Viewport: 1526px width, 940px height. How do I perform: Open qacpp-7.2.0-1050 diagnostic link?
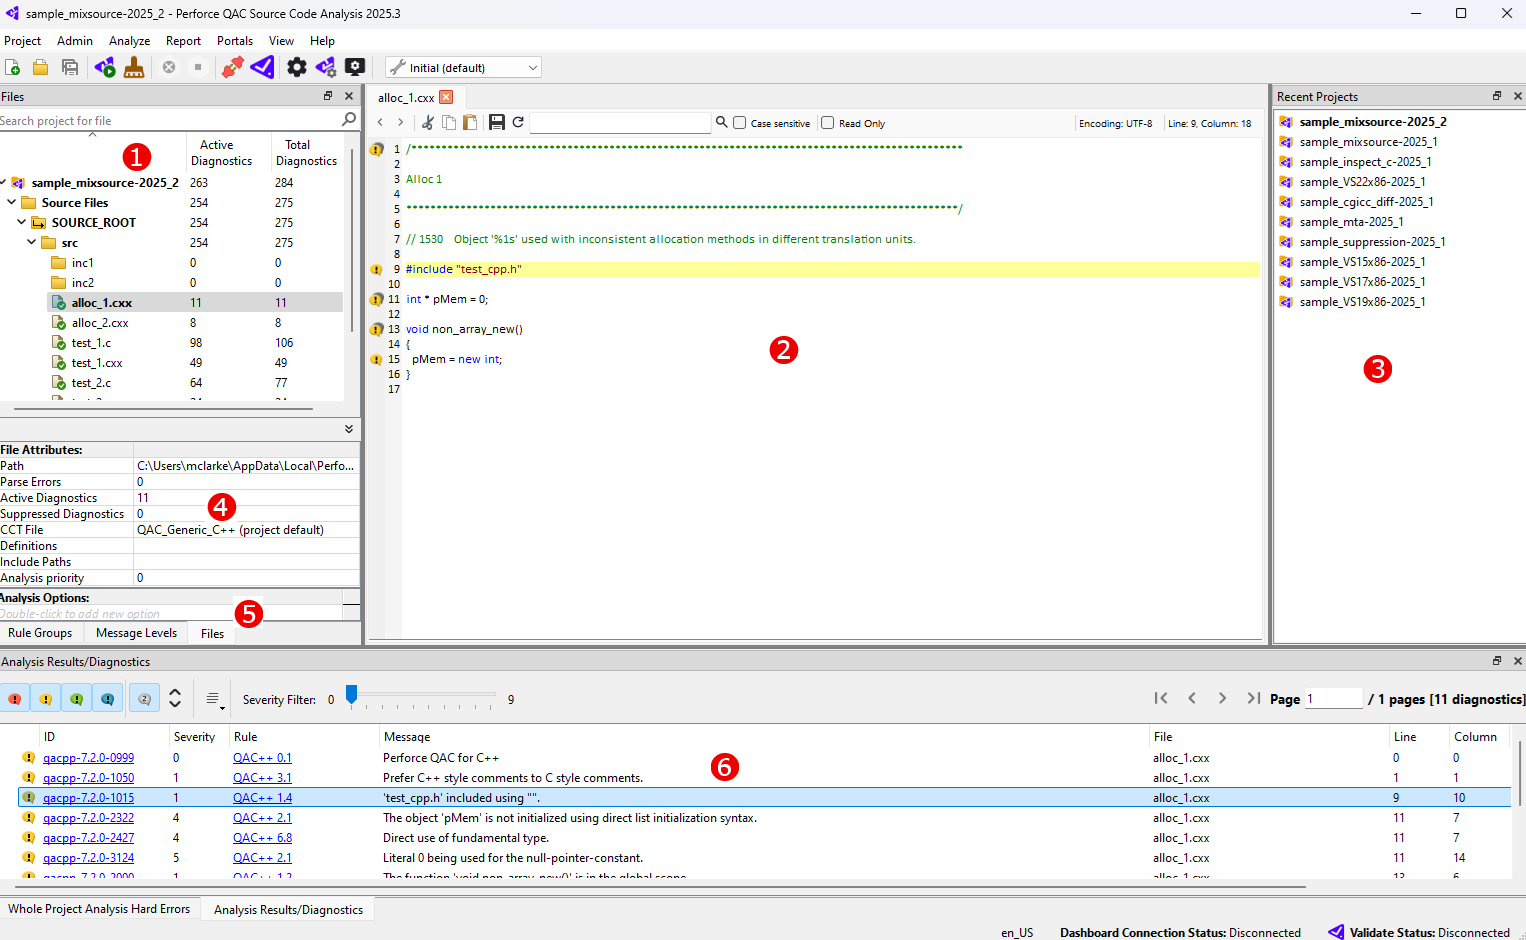88,778
